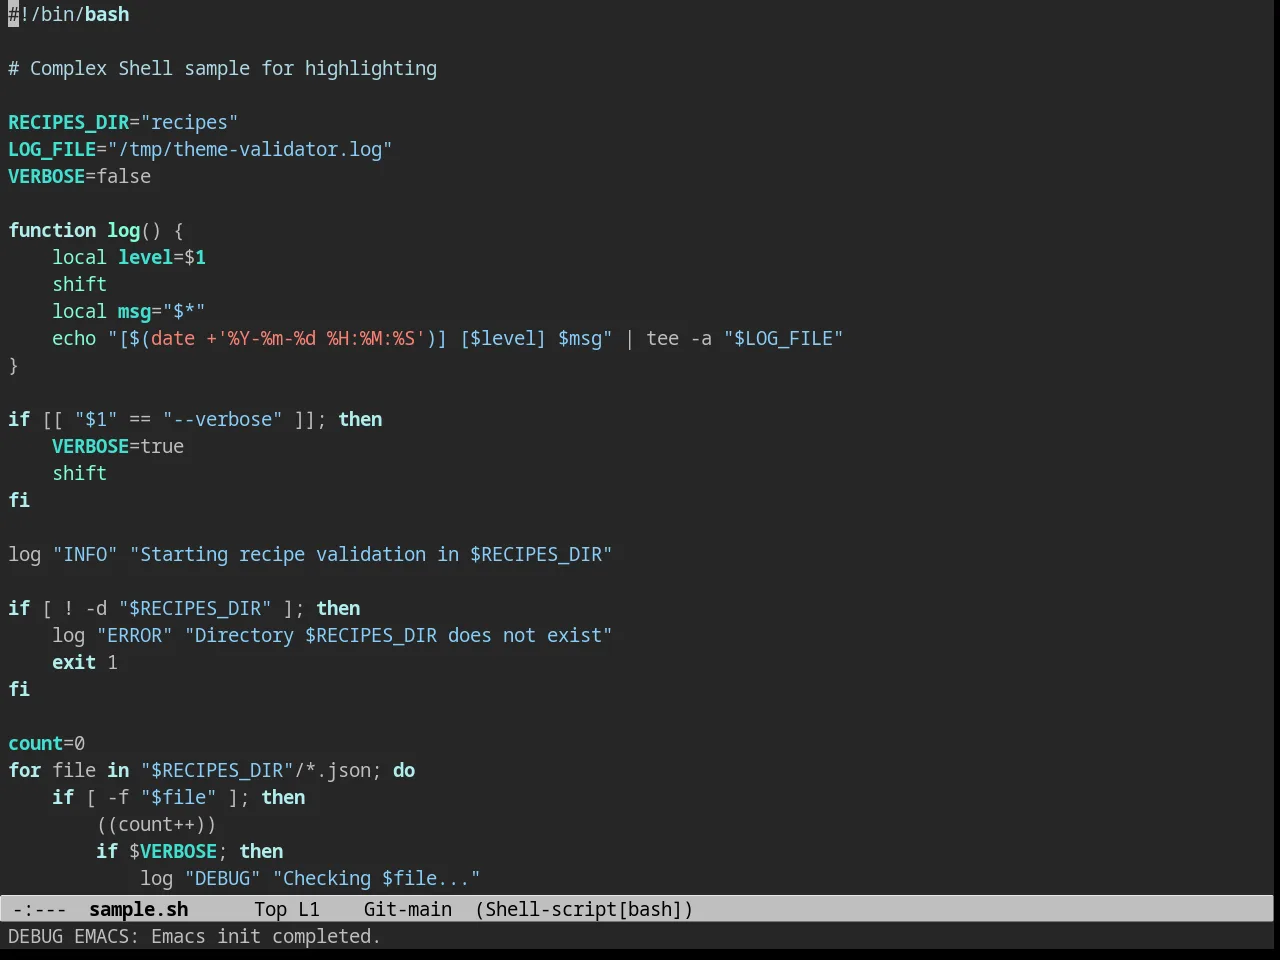
Task: Click the "DEBUG" string in log call
Action: click(222, 878)
